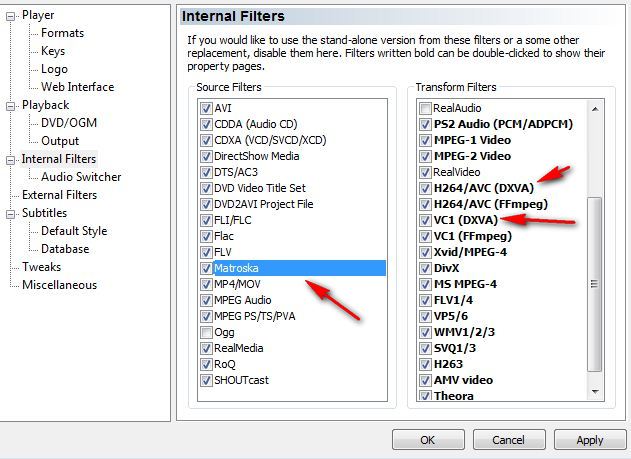
Task: Select the Subtitles tree item
Action: (x=44, y=213)
